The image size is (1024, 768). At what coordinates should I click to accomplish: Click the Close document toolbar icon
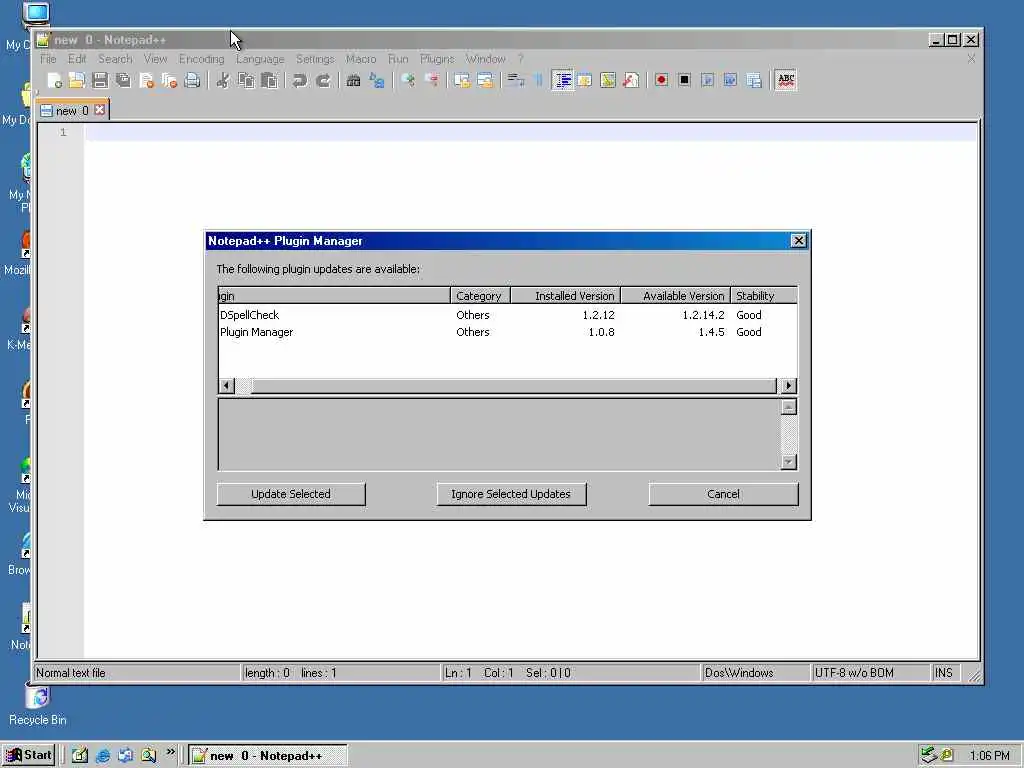click(146, 80)
